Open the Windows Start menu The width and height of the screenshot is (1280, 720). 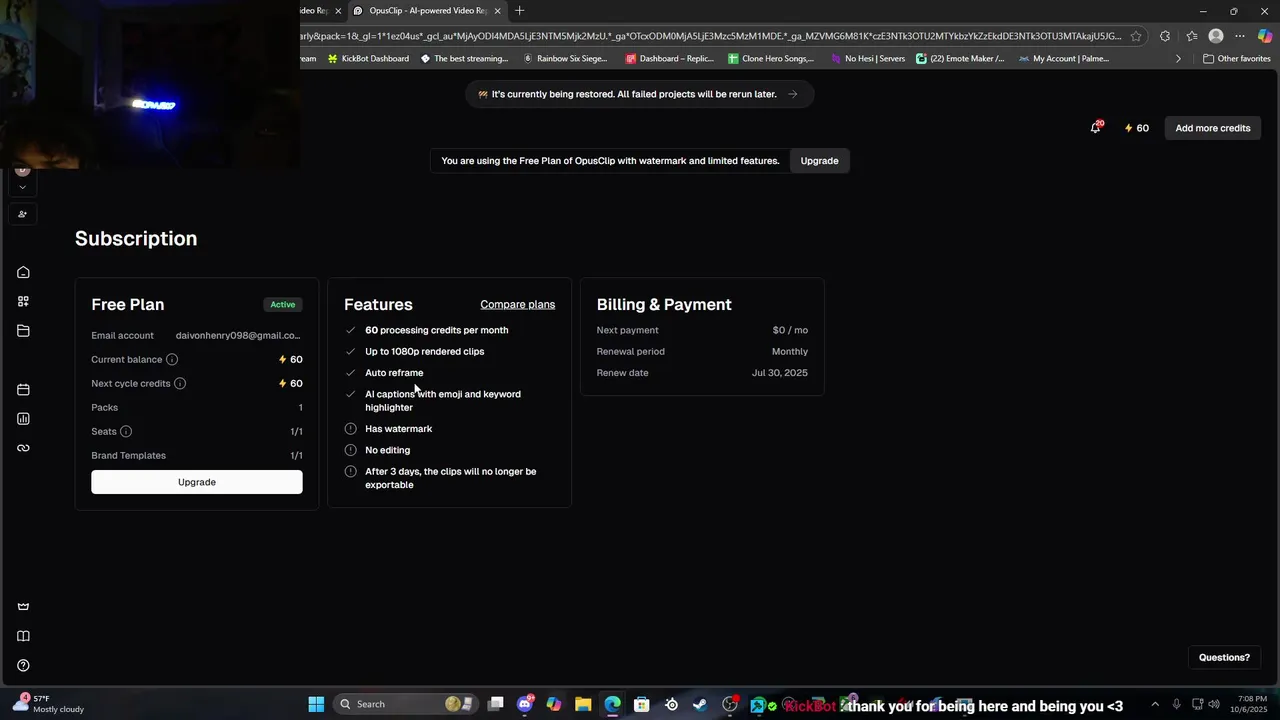[x=316, y=704]
